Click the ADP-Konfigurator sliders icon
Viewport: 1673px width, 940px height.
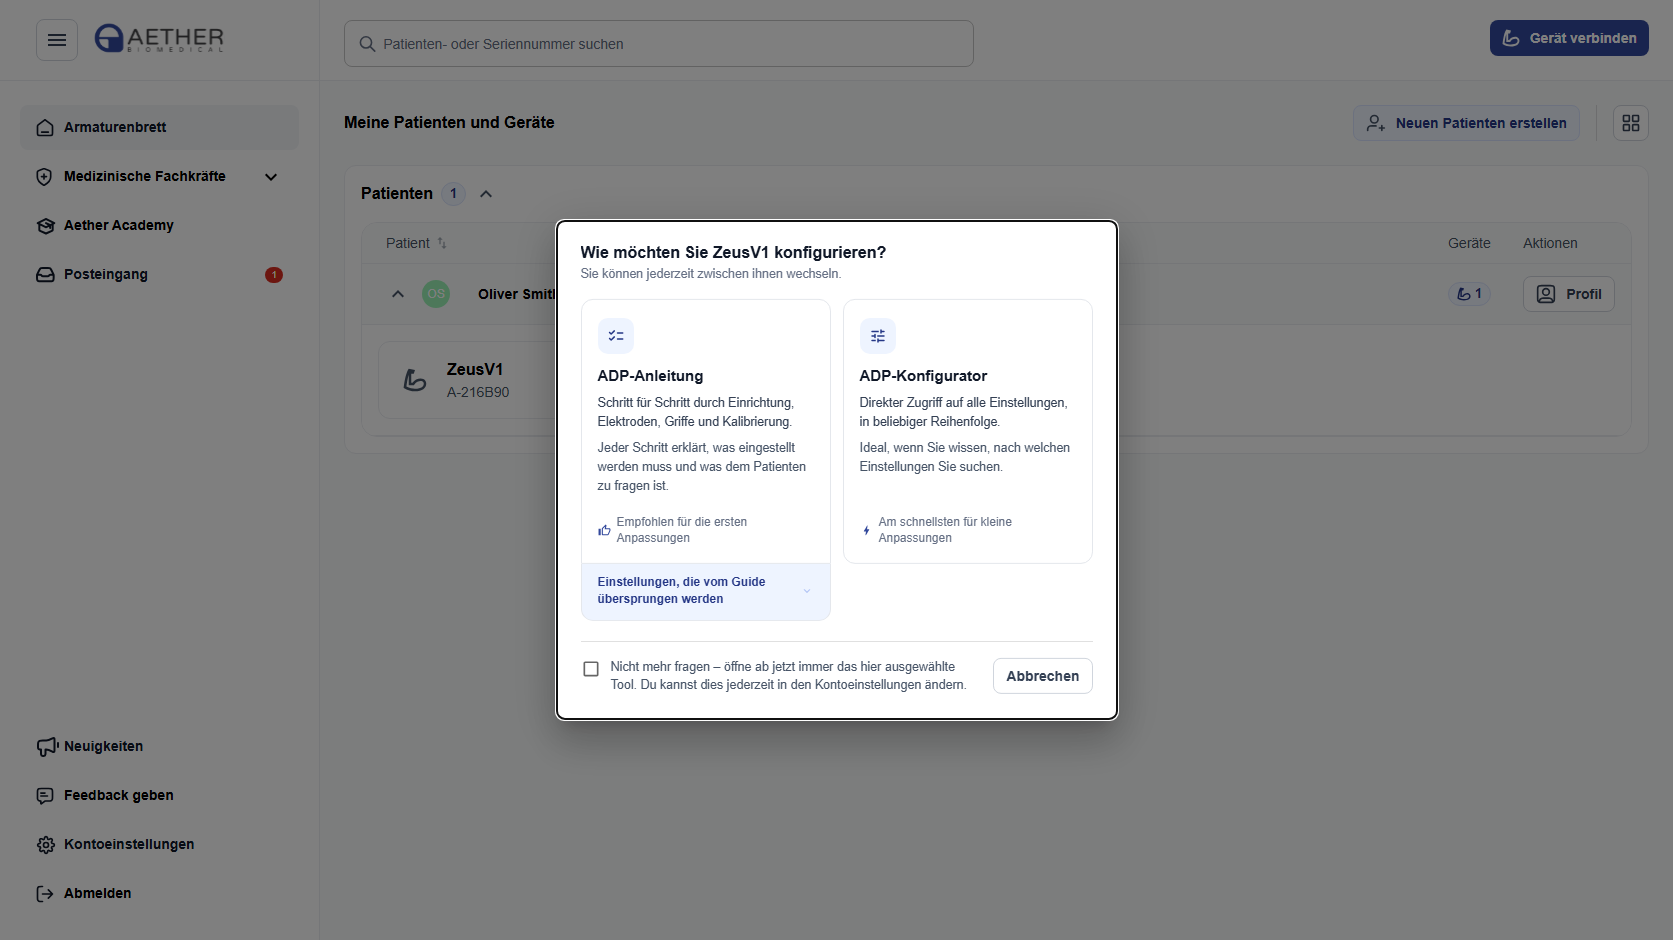click(878, 336)
